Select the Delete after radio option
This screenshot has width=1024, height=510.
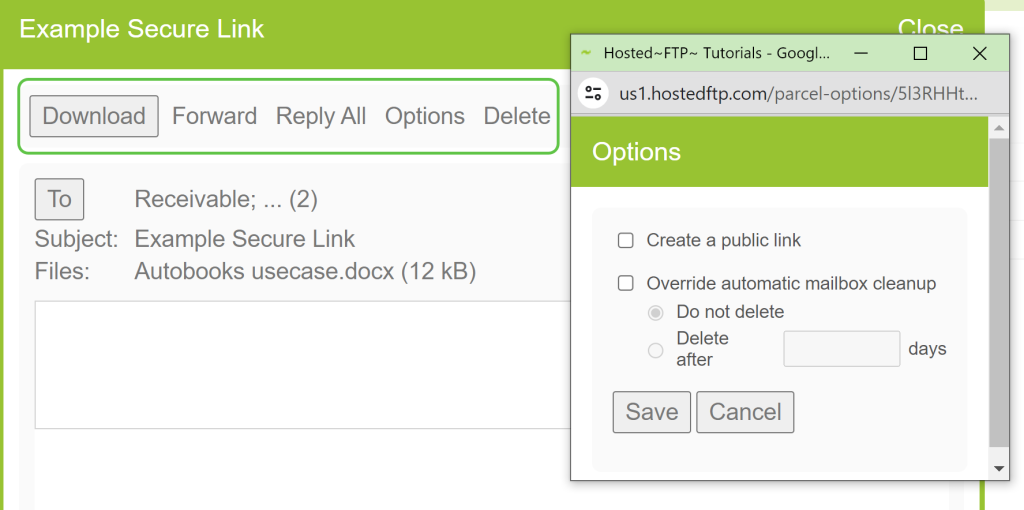click(656, 350)
